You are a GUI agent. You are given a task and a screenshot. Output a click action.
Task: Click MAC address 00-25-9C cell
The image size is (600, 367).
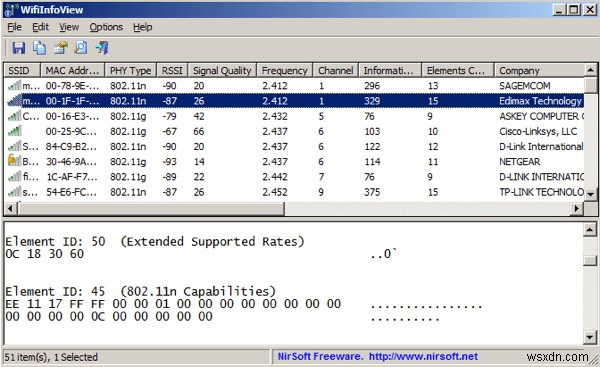[71, 131]
